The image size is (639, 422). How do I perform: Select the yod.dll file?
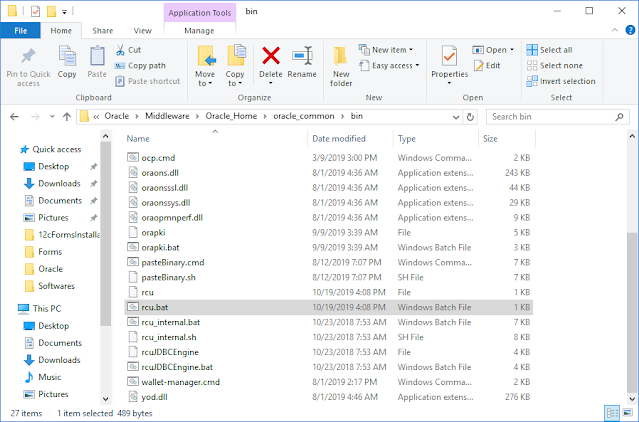pos(328,397)
